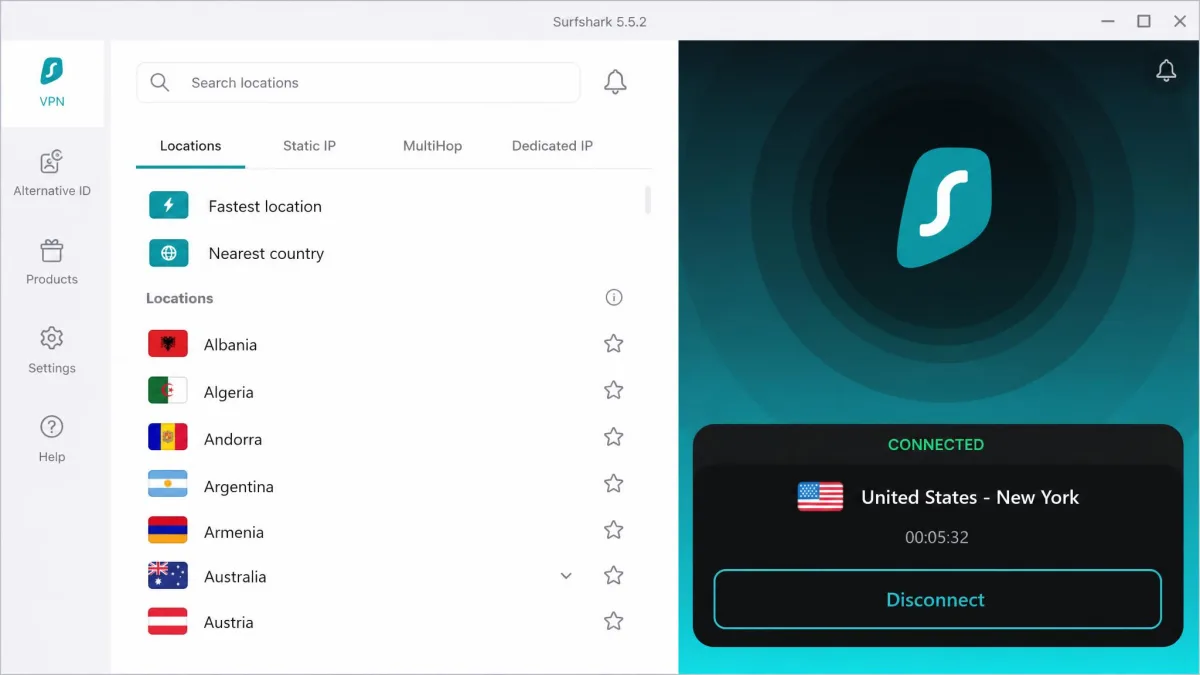Click the Albania flag icon
1200x675 pixels.
coord(168,344)
